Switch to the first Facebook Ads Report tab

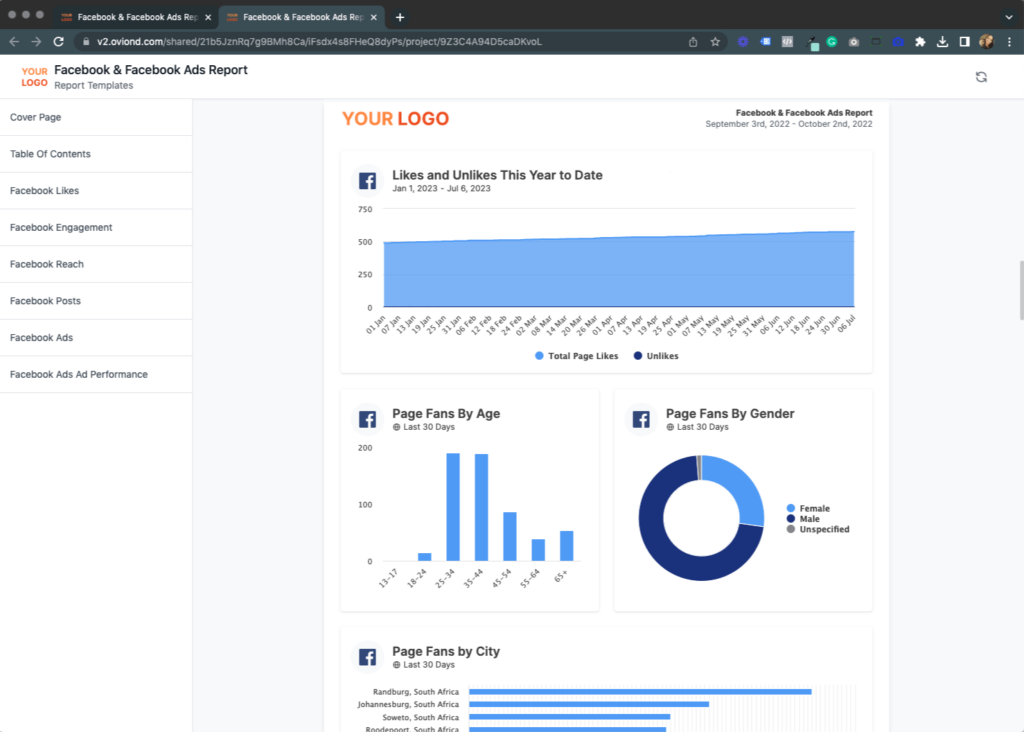coord(136,18)
